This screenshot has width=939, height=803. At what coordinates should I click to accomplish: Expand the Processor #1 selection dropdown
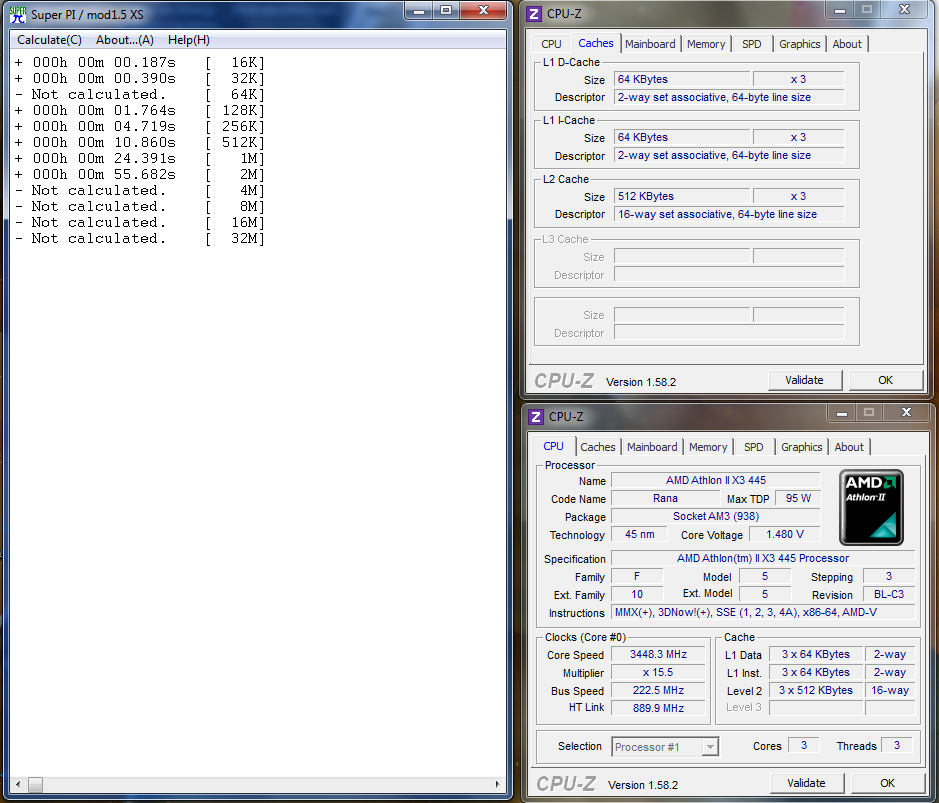[x=710, y=747]
